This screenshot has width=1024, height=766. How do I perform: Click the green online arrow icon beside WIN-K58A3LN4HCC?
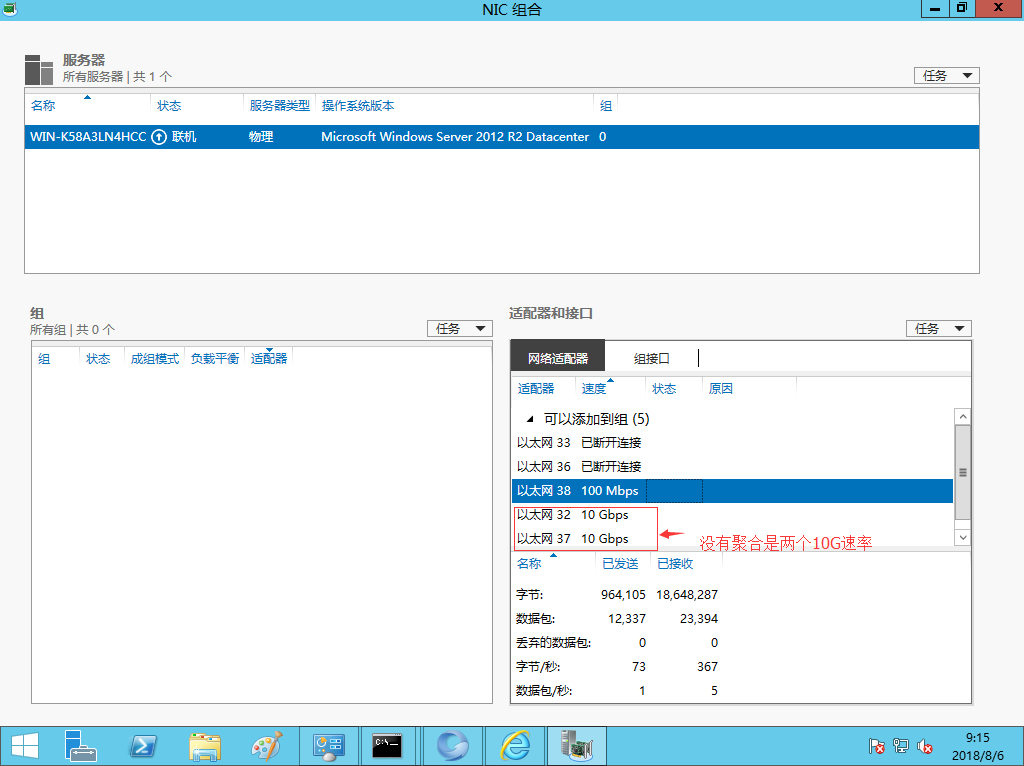coord(158,137)
